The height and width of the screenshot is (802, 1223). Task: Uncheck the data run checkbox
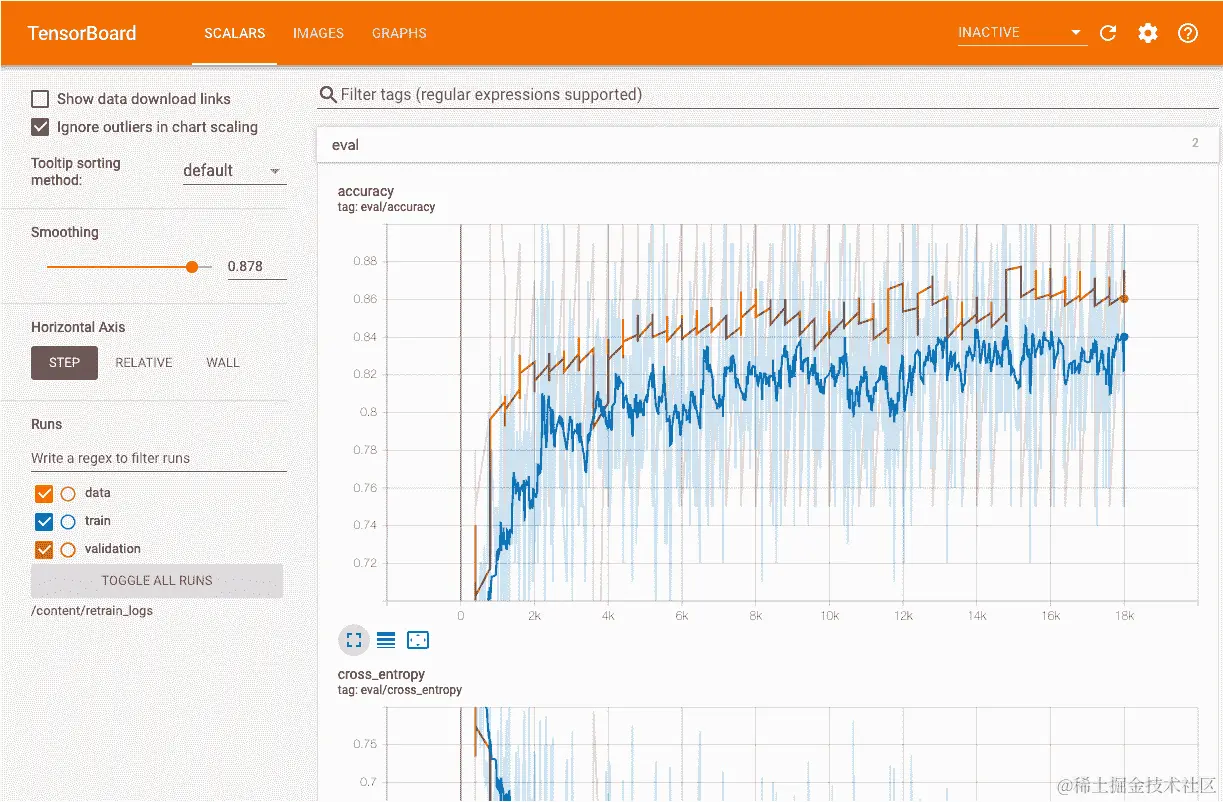point(44,493)
